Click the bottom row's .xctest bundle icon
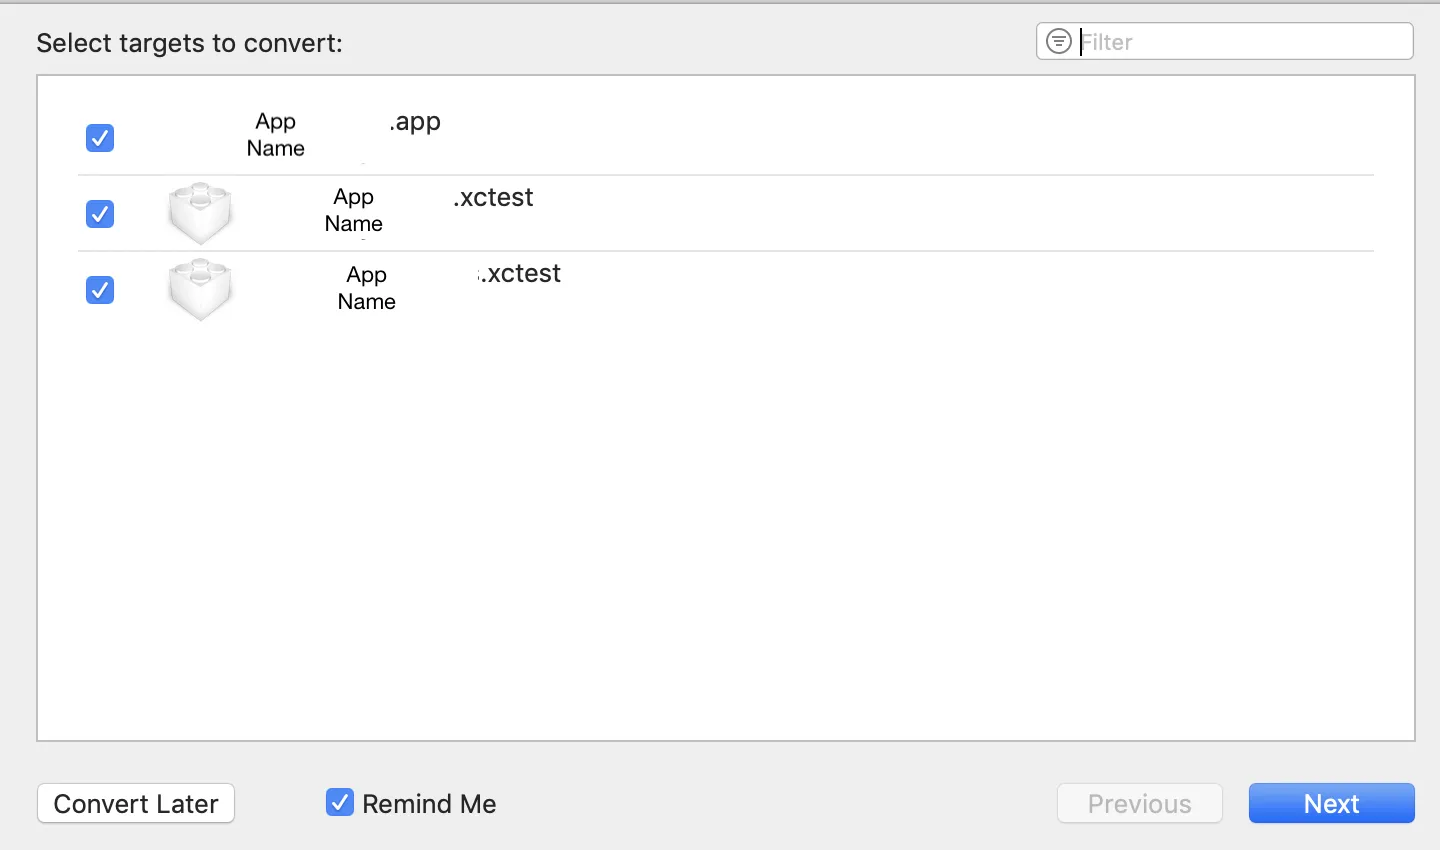The width and height of the screenshot is (1440, 850). click(x=200, y=290)
